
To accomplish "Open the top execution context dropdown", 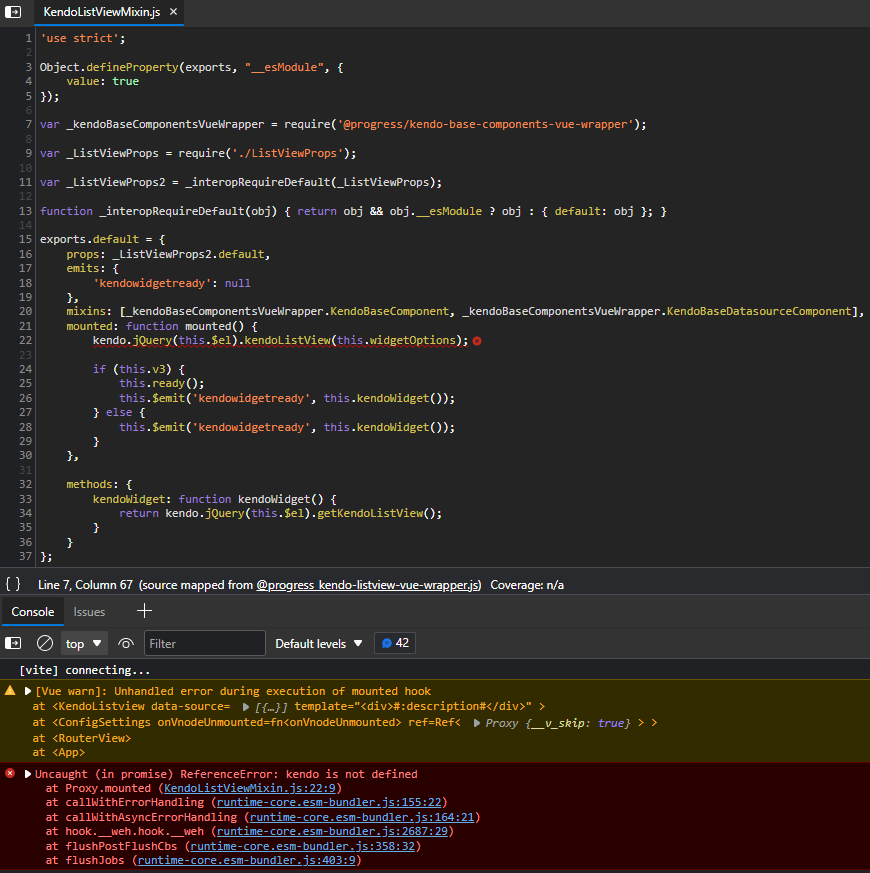I will (84, 643).
